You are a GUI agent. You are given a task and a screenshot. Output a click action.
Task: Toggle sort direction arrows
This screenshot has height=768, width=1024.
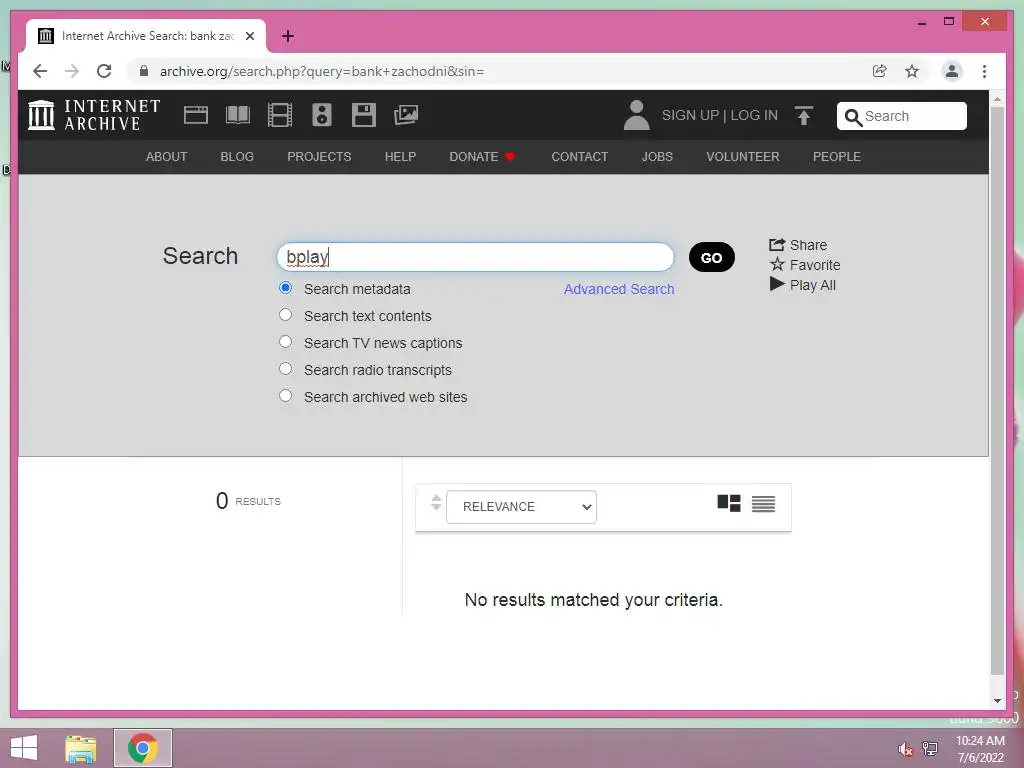(x=436, y=502)
